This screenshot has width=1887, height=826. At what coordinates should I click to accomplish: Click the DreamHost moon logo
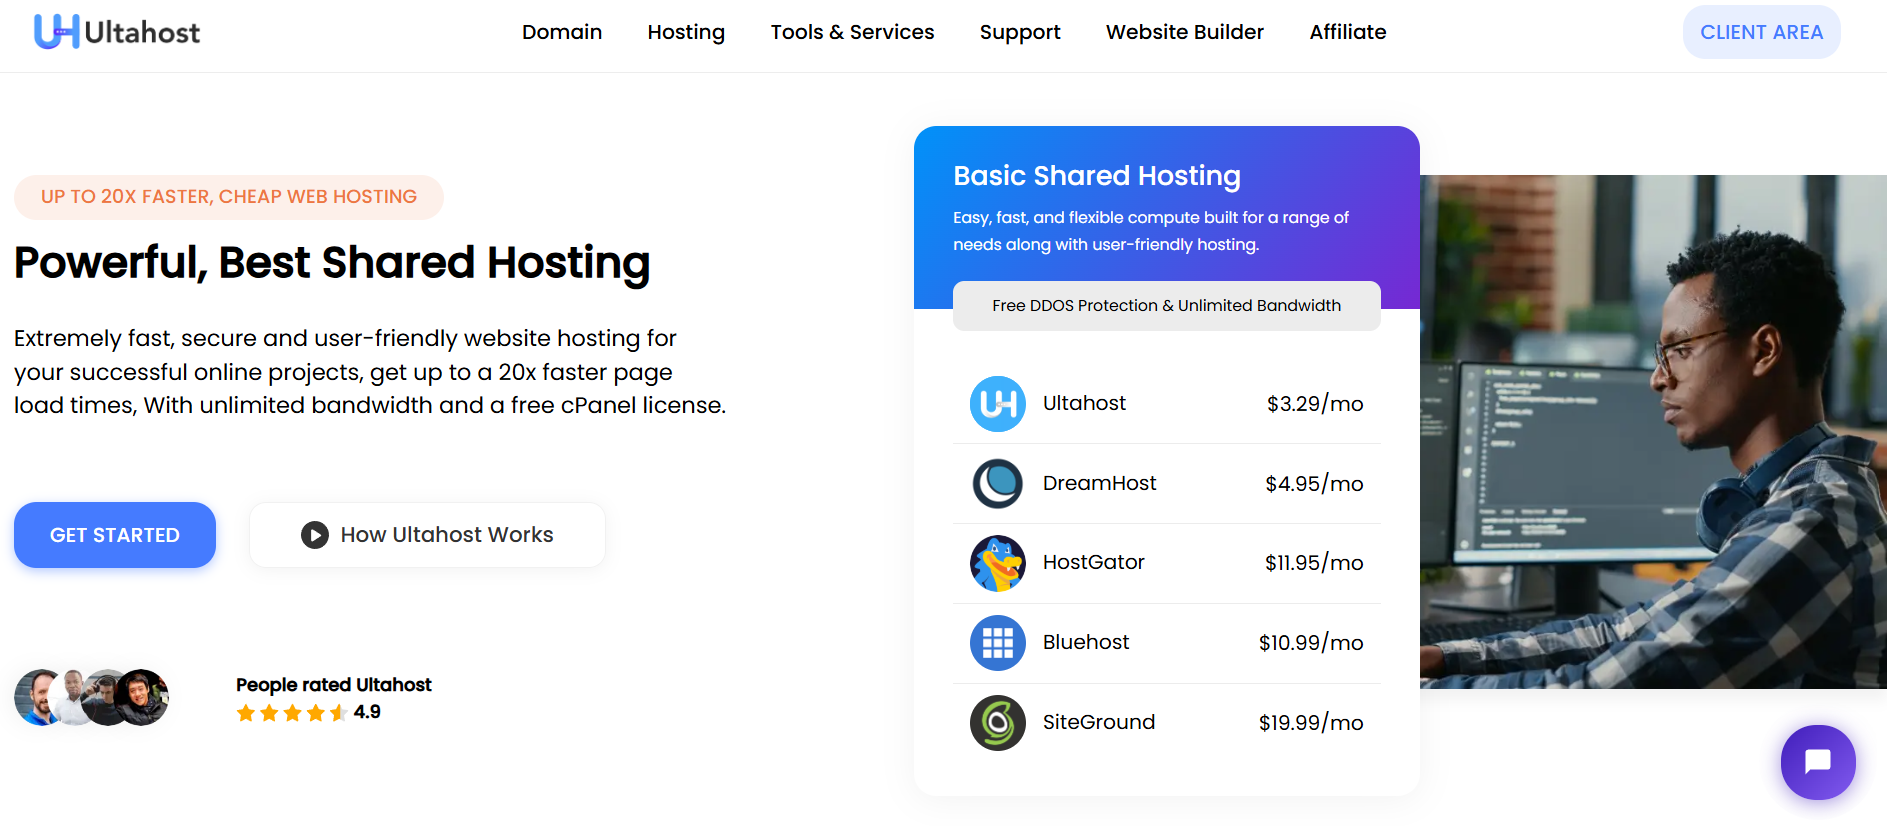click(x=998, y=484)
